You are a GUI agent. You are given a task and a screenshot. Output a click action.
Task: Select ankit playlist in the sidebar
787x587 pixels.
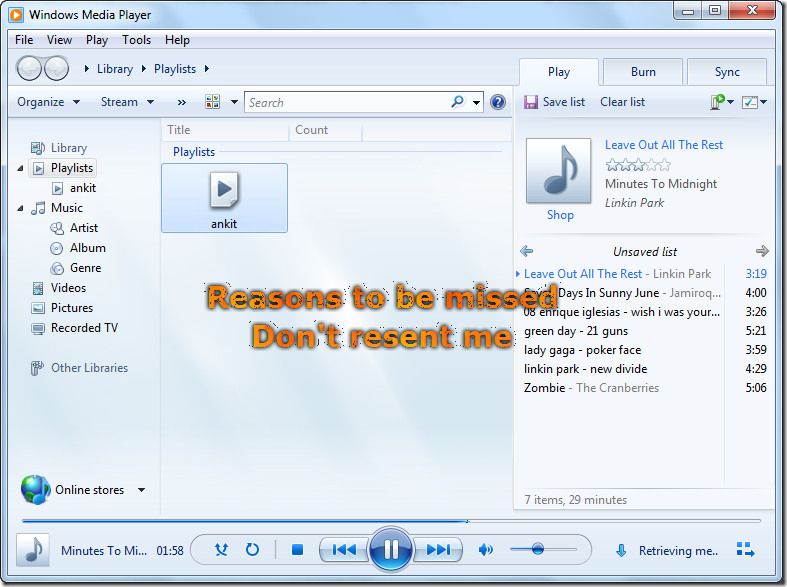83,188
